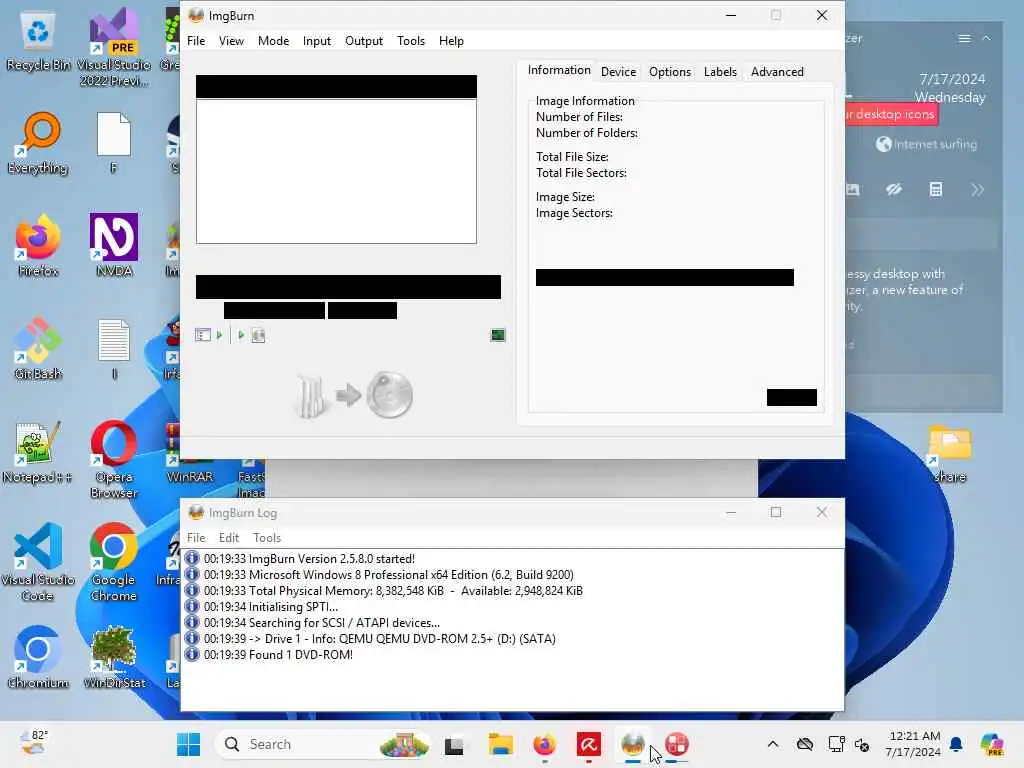Click the green calculator icon beside ImgBurn toolbar
Viewport: 1024px width, 768px height.
[498, 335]
